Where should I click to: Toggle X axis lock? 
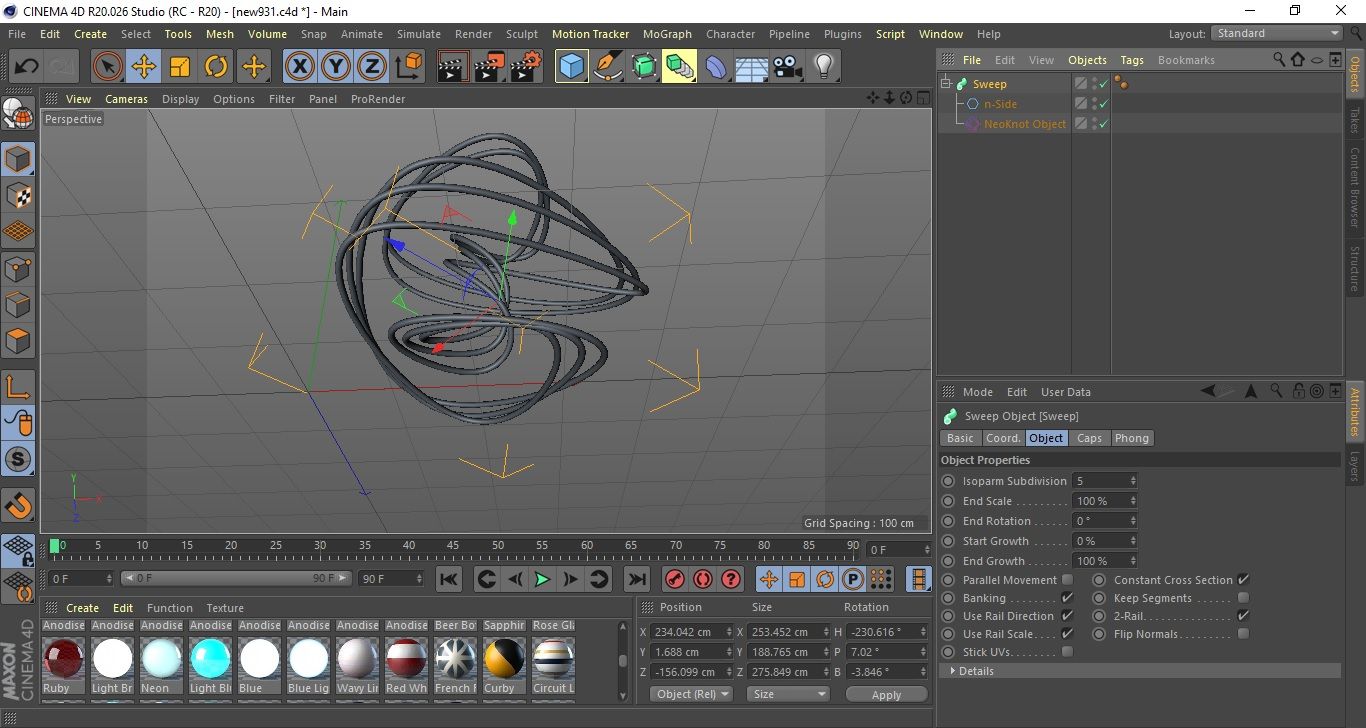[299, 67]
